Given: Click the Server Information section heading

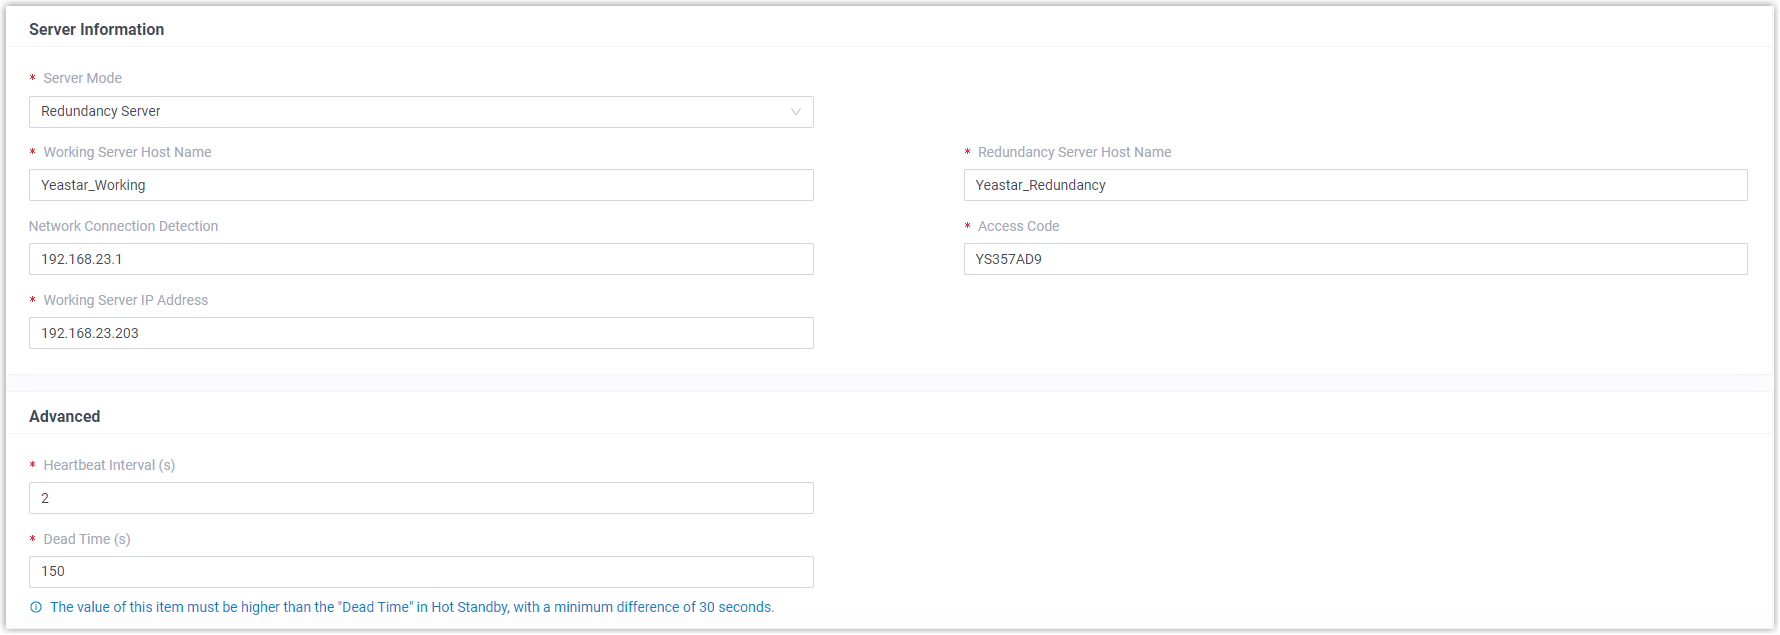Looking at the screenshot, I should point(96,30).
